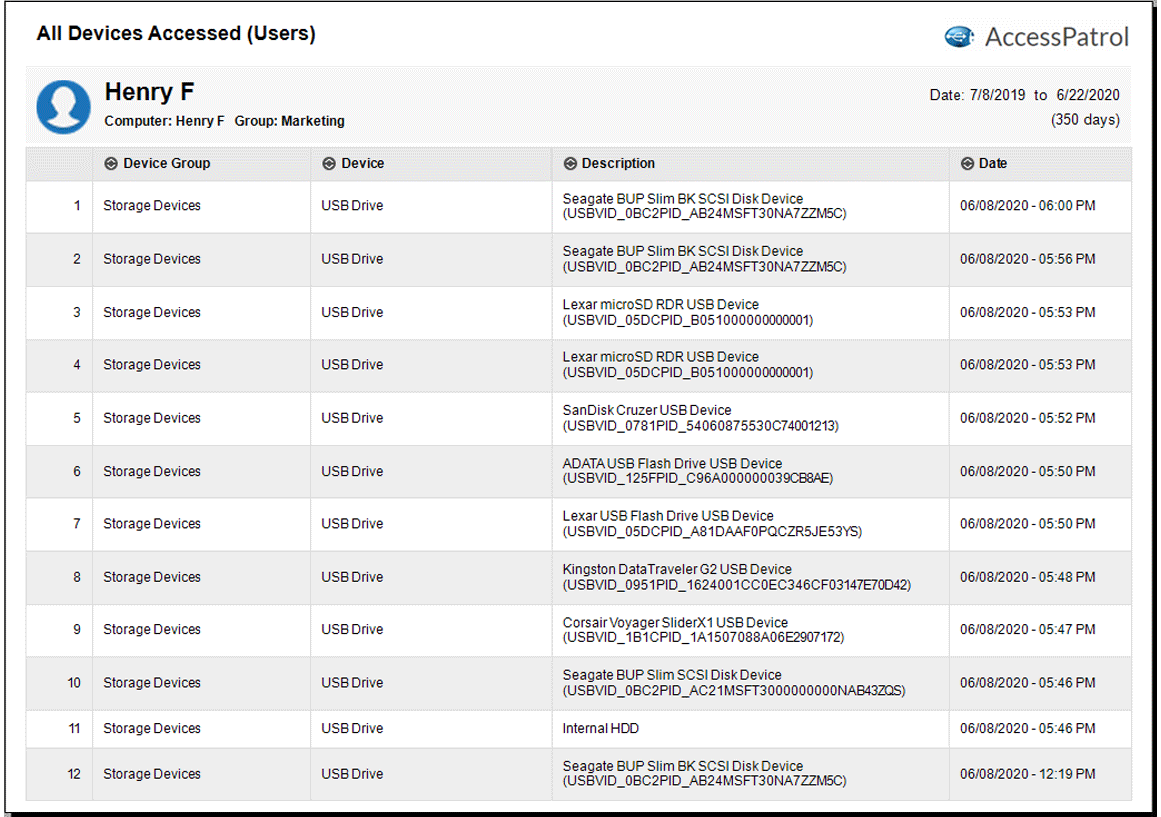1161x817 pixels.
Task: Select the Henry F user name
Action: click(150, 92)
